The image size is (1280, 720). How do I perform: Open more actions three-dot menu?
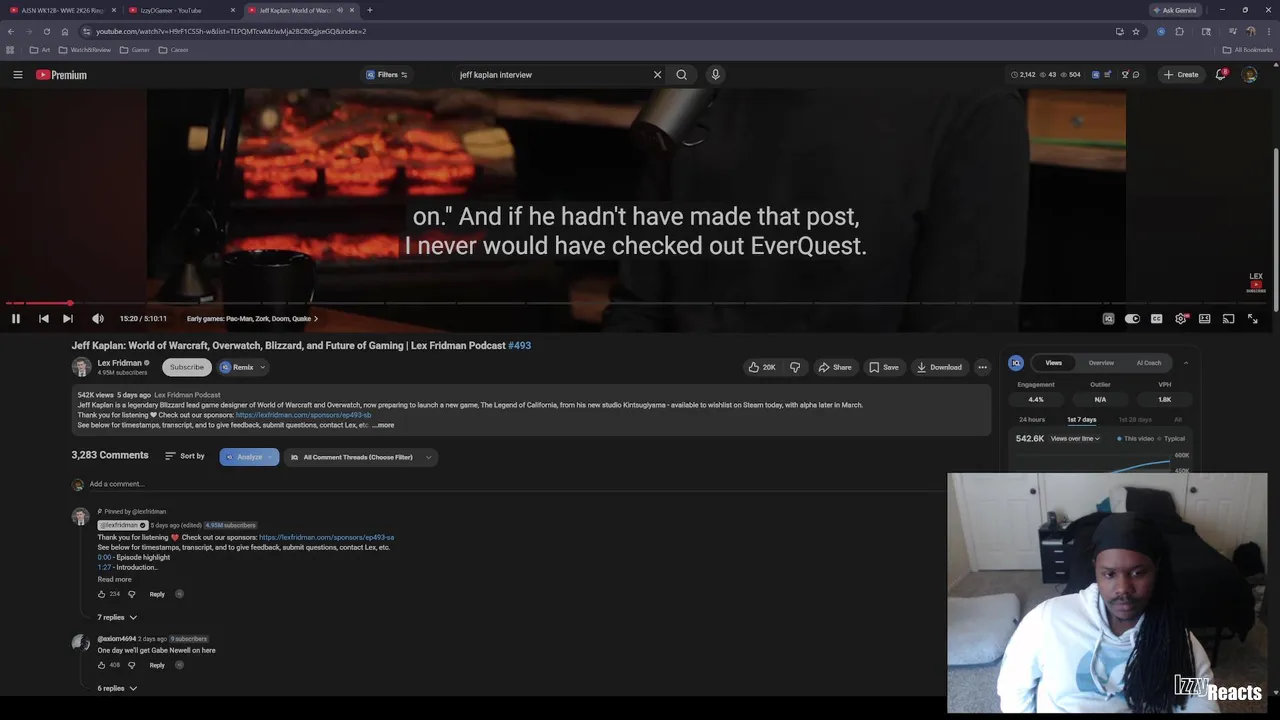pos(982,367)
